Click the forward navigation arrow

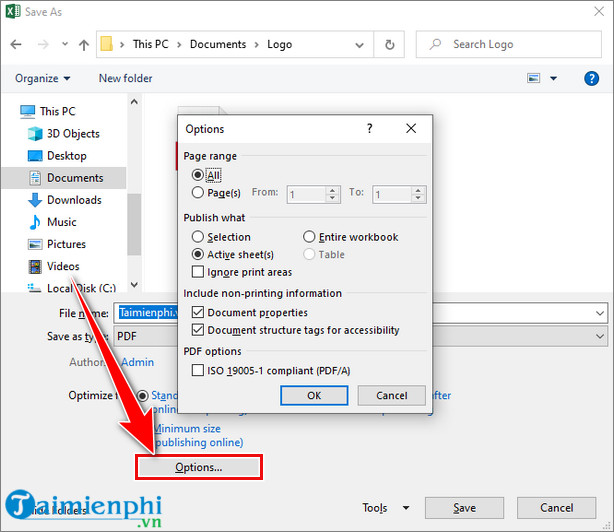click(x=43, y=45)
